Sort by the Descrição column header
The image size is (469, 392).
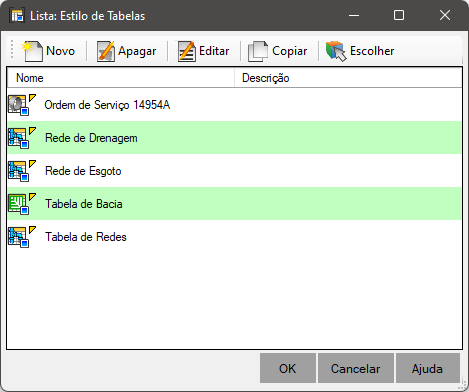pos(348,78)
